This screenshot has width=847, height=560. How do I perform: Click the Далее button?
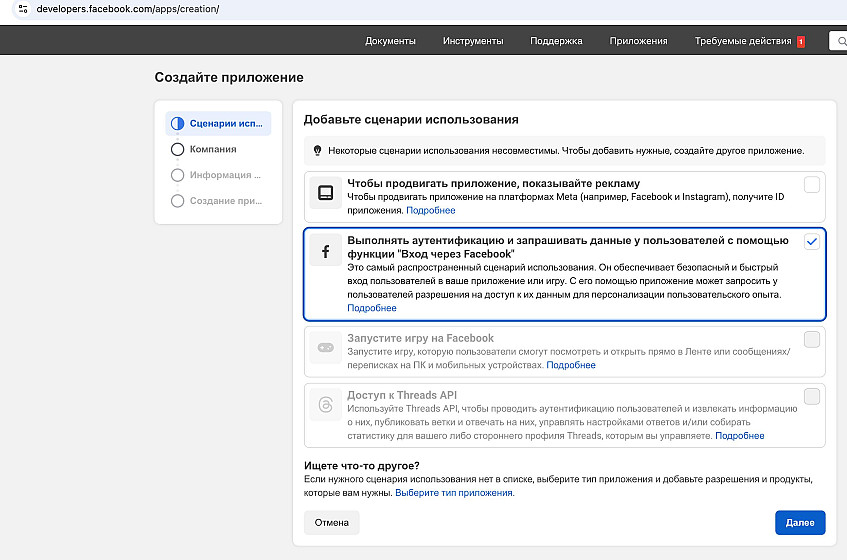click(x=800, y=523)
